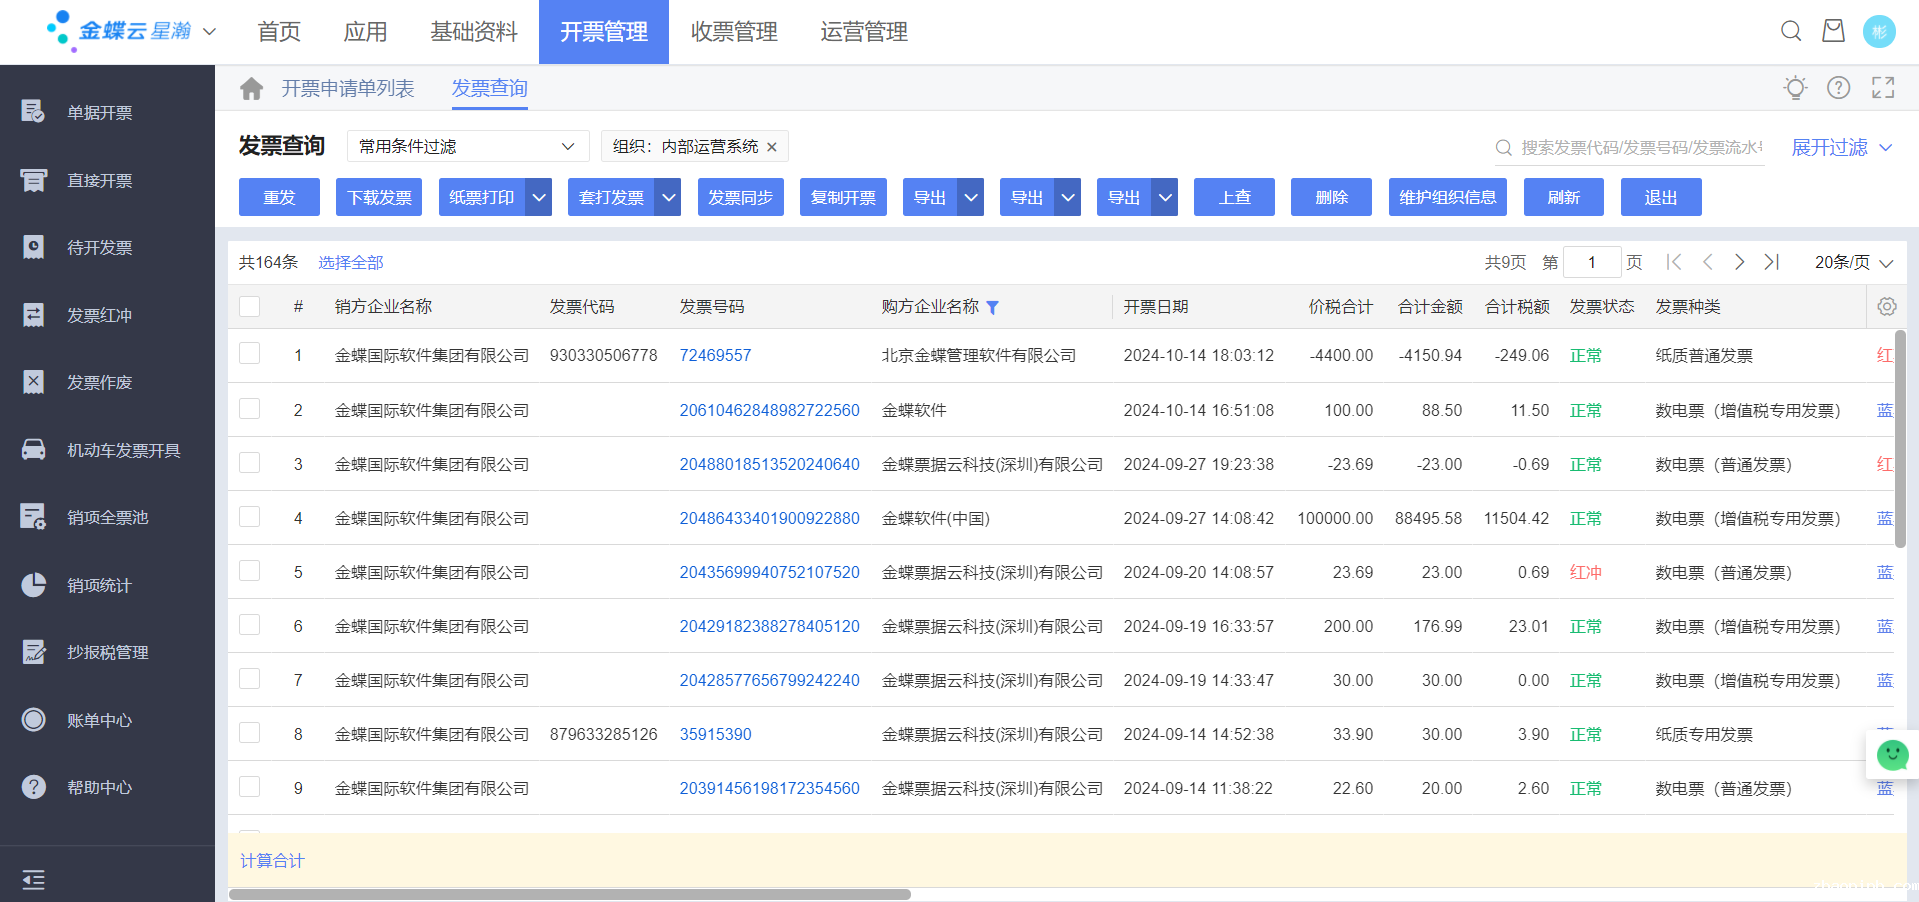Open the green smiley assistant widget
1919x902 pixels.
click(1892, 755)
